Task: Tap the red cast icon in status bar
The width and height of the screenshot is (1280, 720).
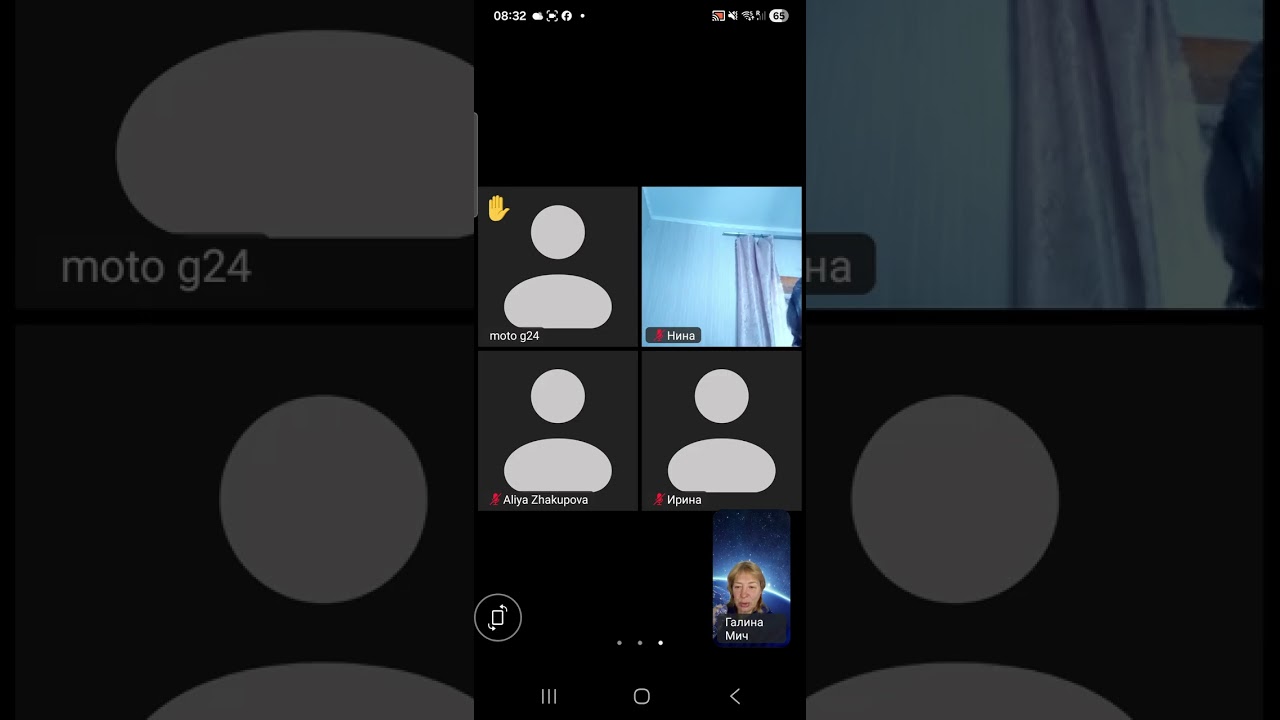Action: point(718,16)
